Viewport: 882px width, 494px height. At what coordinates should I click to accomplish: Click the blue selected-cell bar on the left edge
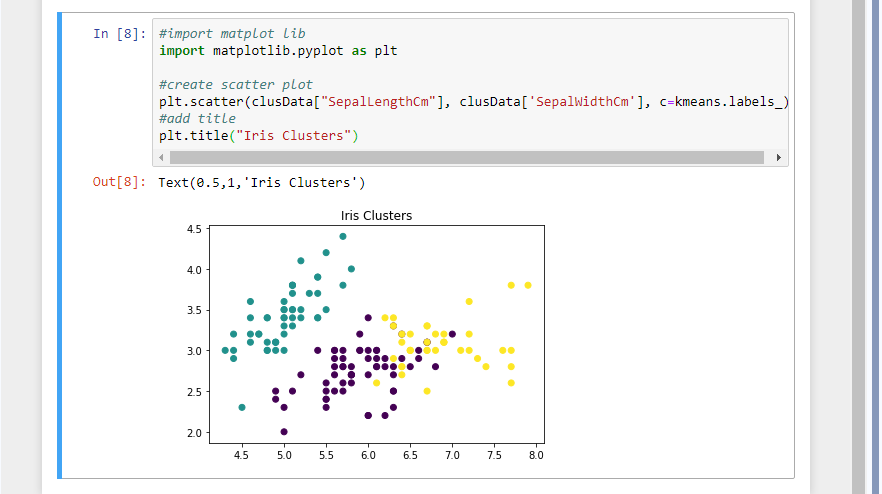tap(60, 245)
